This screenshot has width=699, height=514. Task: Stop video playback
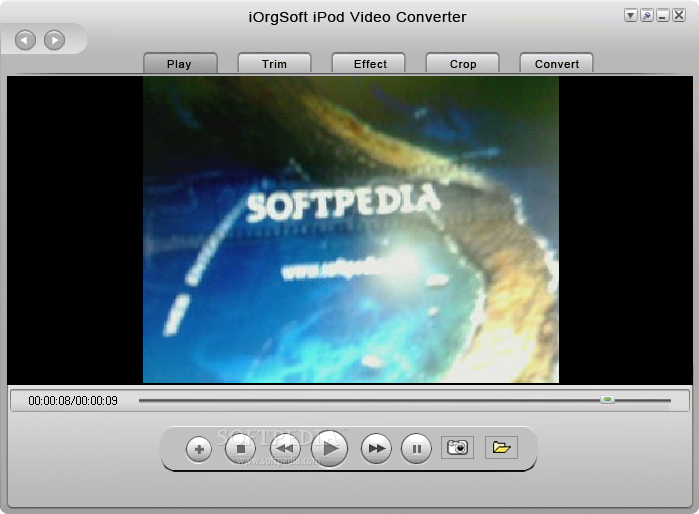click(x=240, y=448)
